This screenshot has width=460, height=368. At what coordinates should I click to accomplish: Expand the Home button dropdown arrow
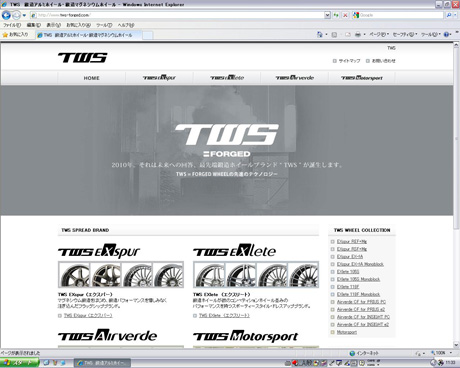pos(326,34)
